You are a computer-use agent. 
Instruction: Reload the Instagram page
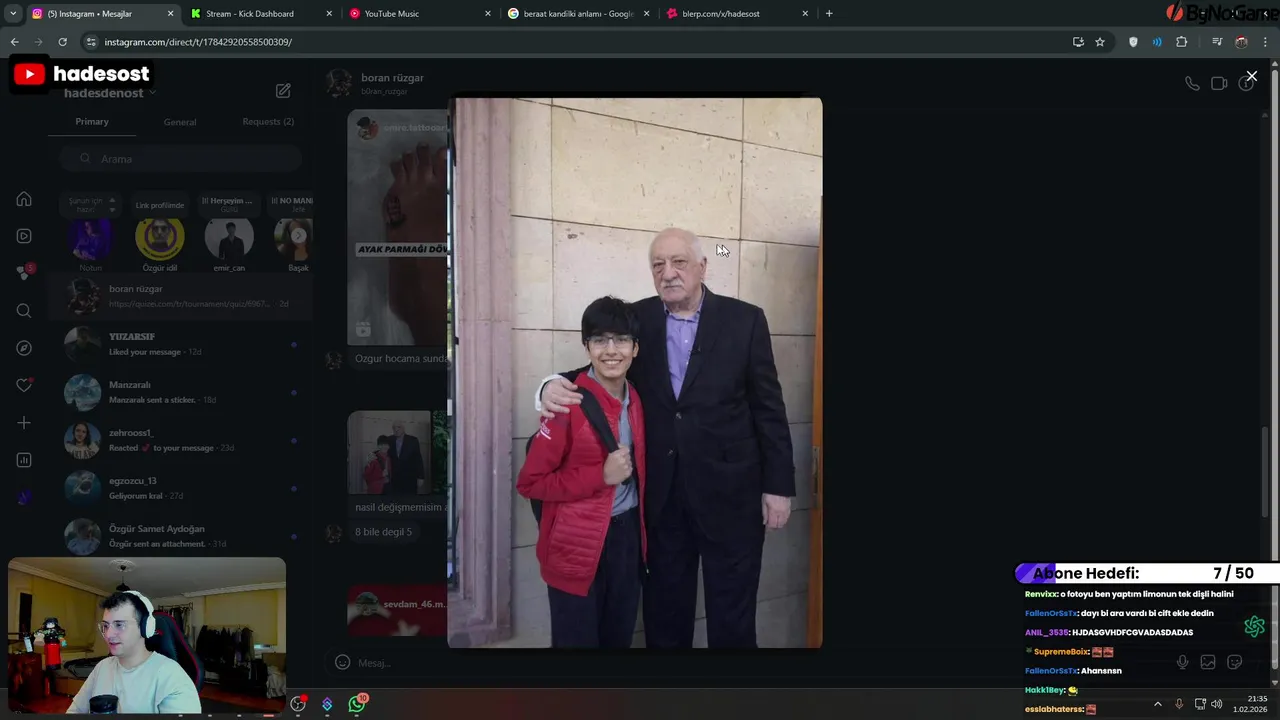coord(62,42)
